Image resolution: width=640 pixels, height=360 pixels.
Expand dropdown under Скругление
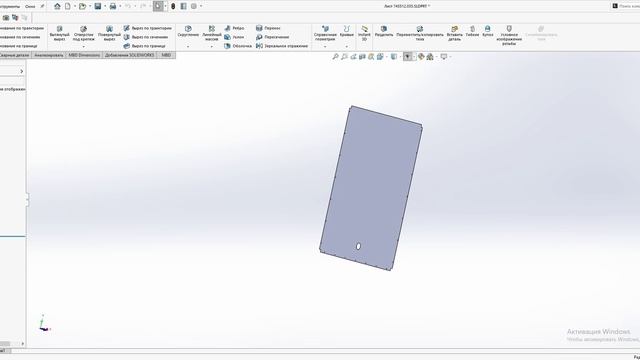pyautogui.click(x=188, y=47)
